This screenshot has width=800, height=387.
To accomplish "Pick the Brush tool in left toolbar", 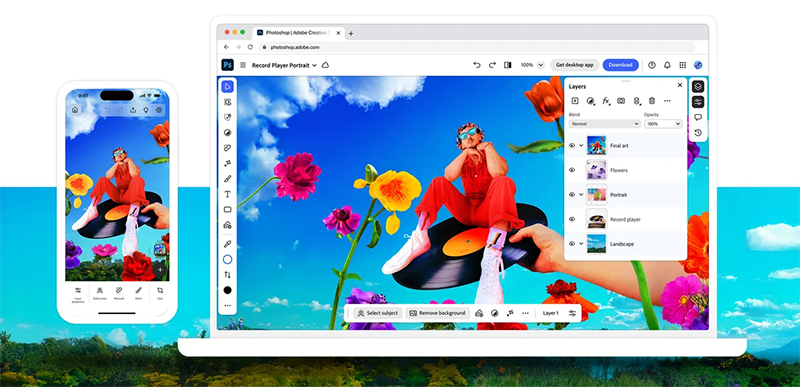I will click(x=228, y=178).
